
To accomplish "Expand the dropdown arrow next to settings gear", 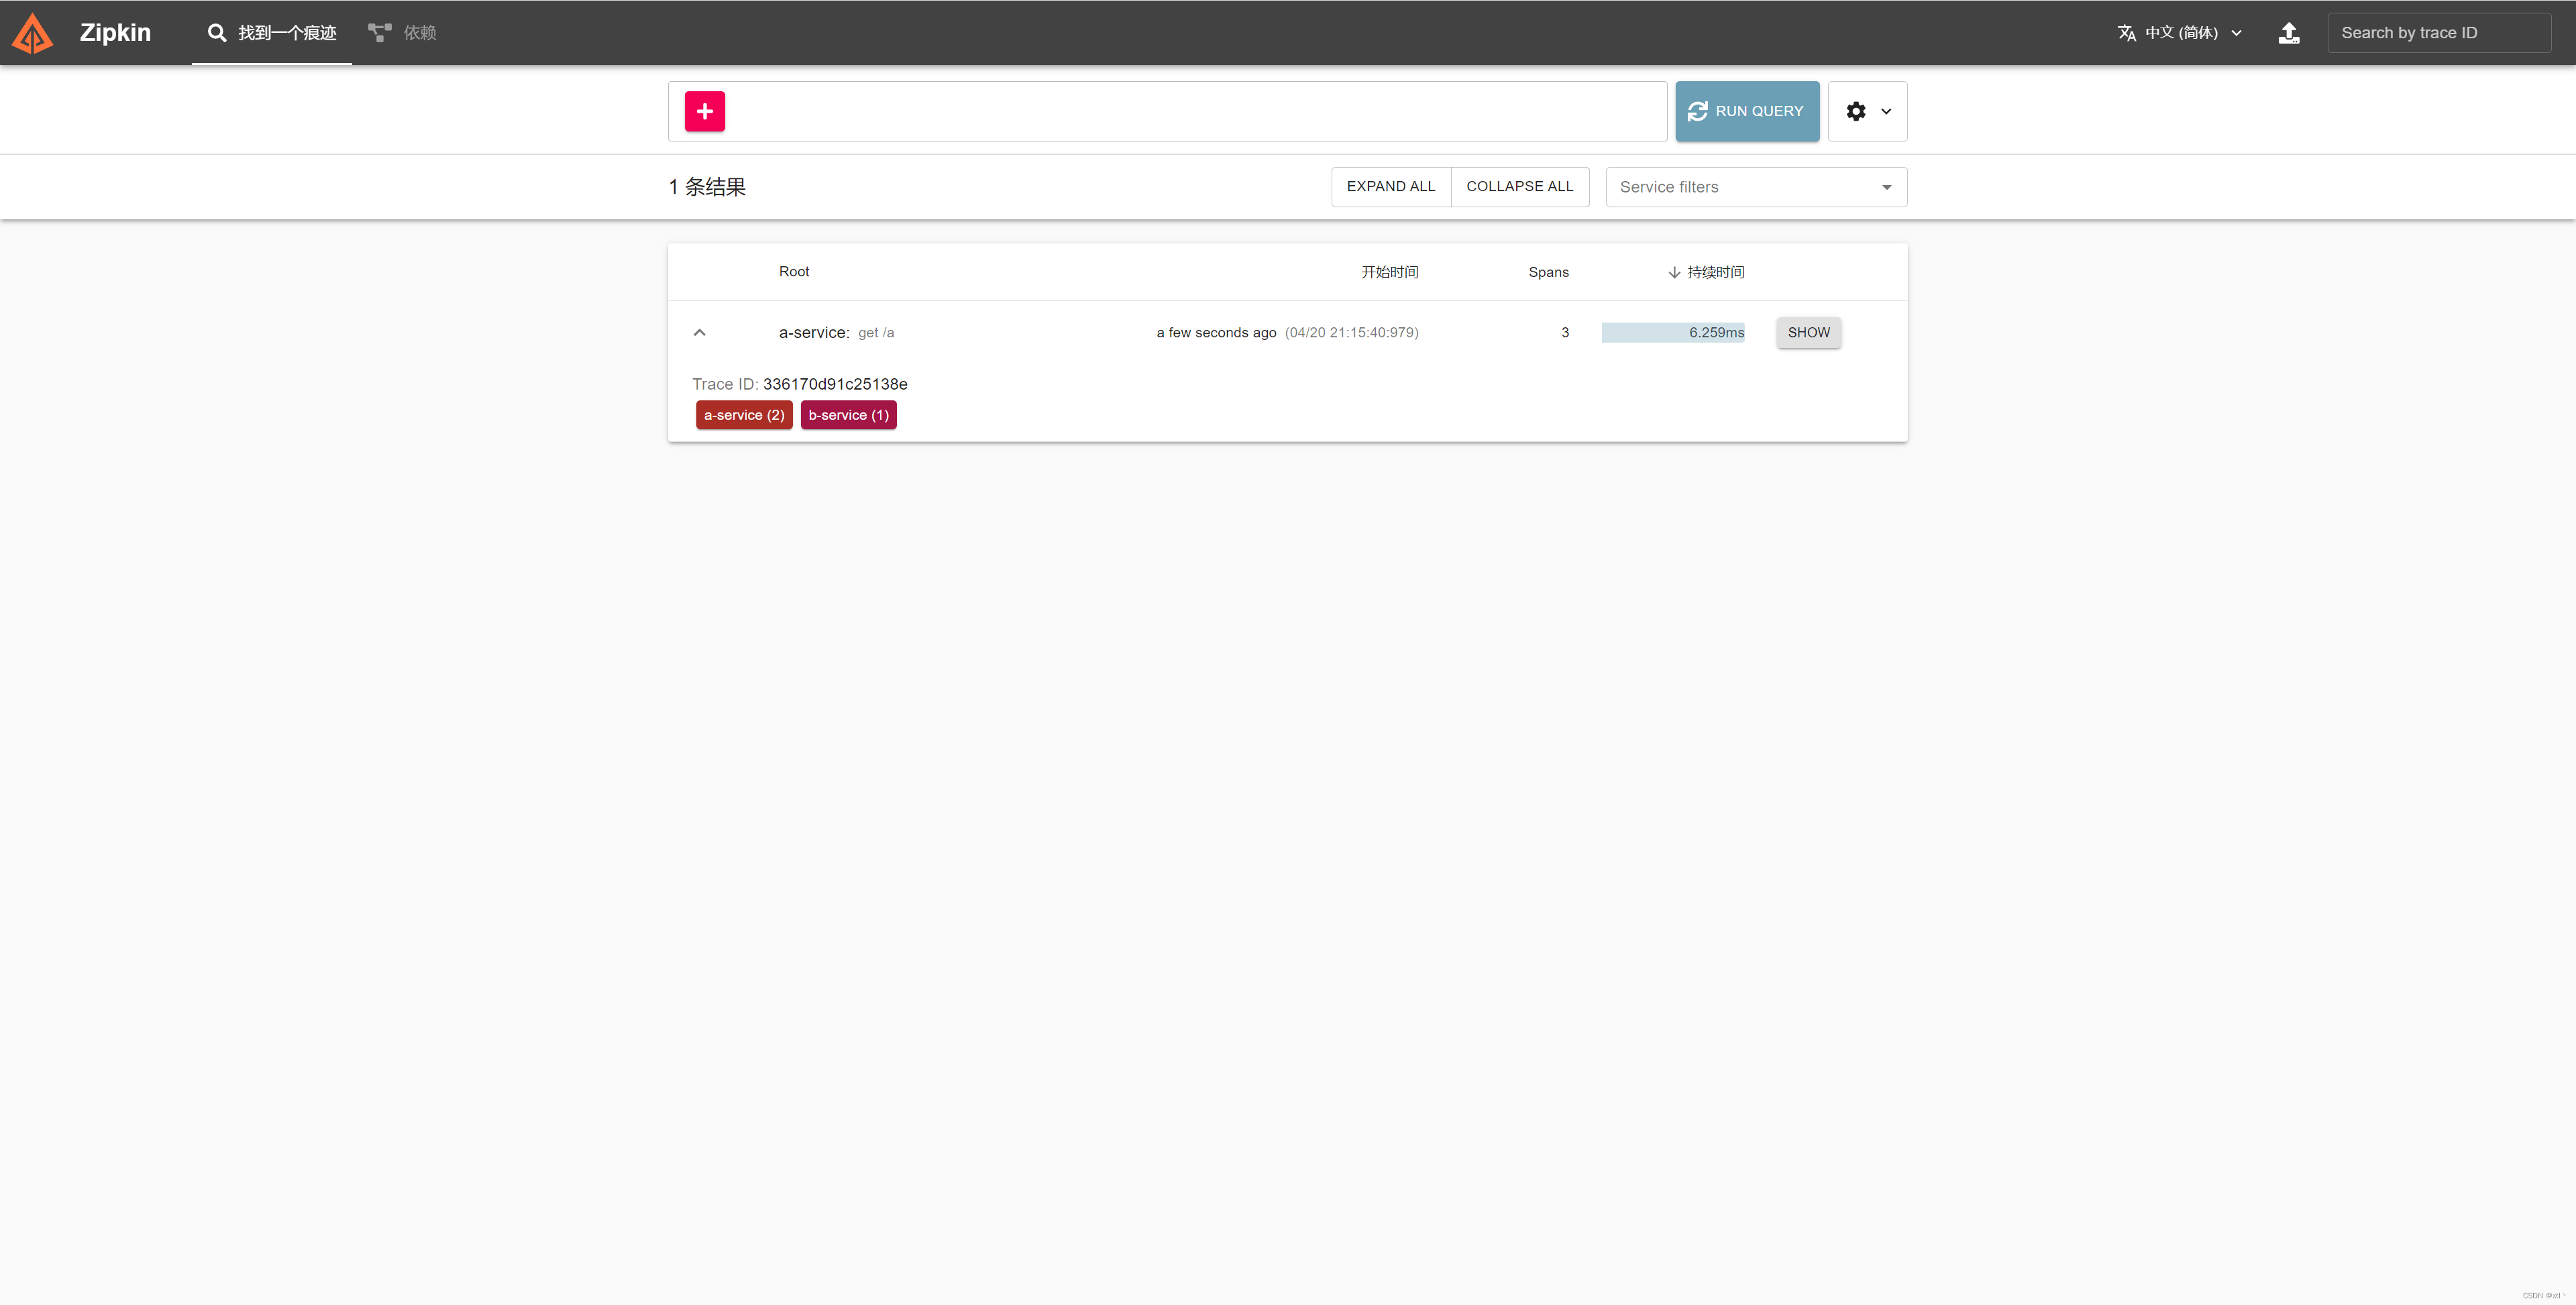I will point(1886,111).
